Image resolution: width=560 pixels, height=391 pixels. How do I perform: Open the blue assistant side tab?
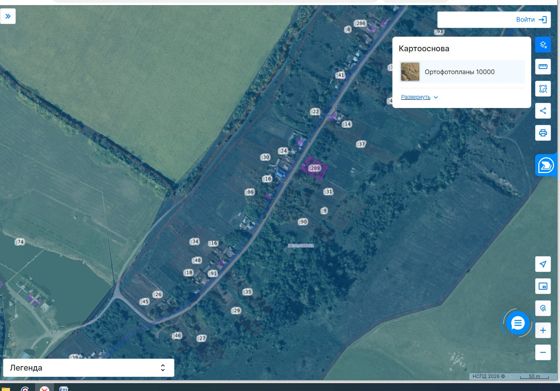click(x=546, y=165)
